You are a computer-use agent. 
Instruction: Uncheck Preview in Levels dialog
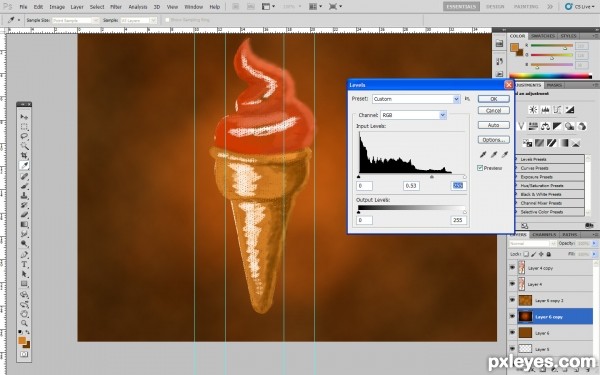tap(480, 168)
